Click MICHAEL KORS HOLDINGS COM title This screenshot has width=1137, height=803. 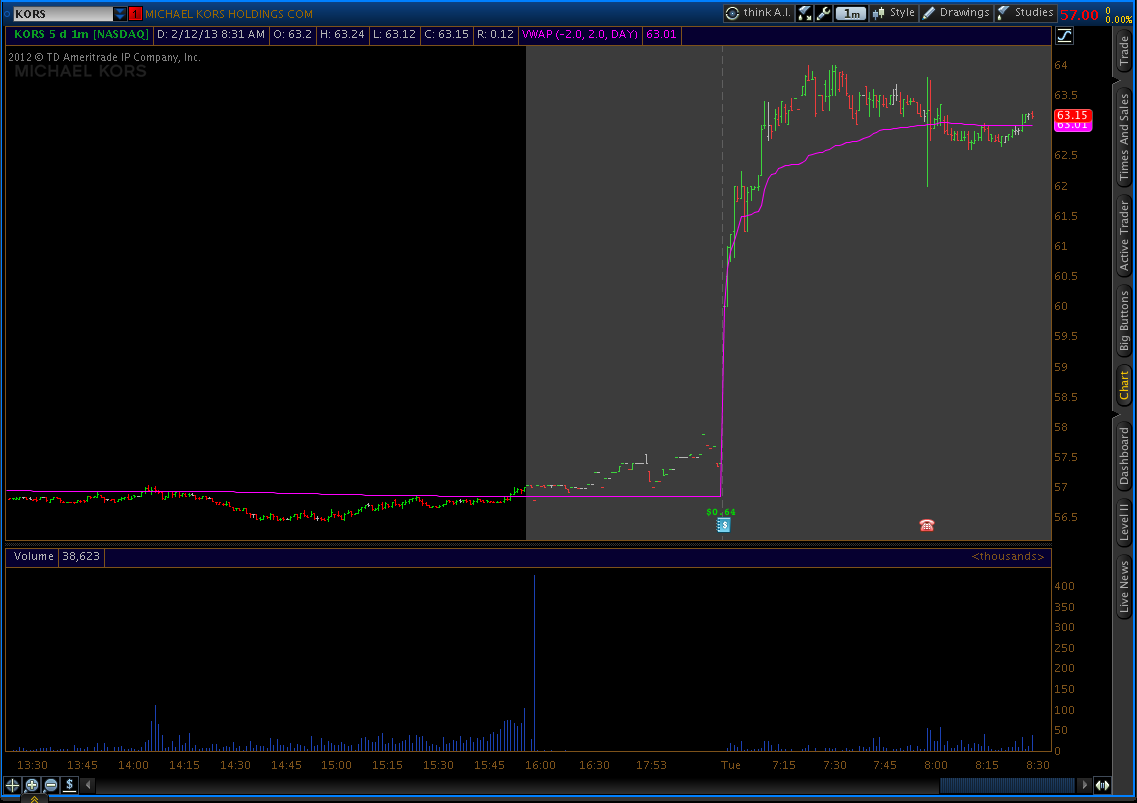click(x=229, y=14)
